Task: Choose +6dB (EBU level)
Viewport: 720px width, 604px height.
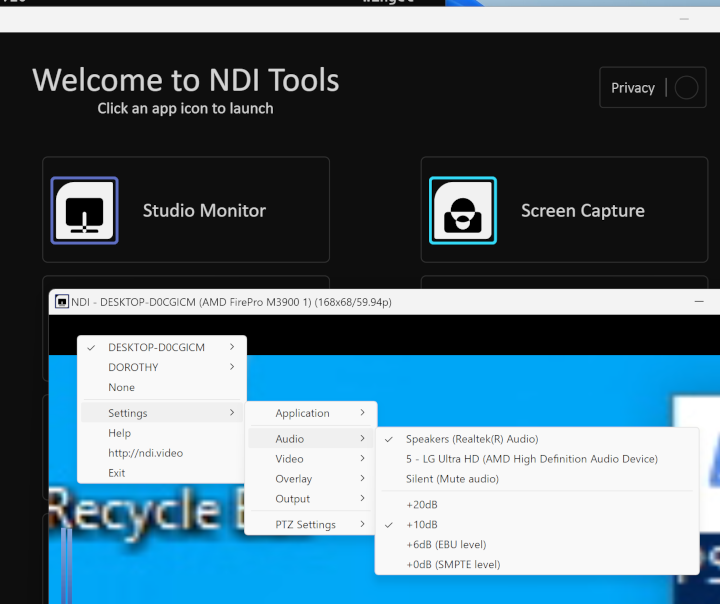Action: 537,544
